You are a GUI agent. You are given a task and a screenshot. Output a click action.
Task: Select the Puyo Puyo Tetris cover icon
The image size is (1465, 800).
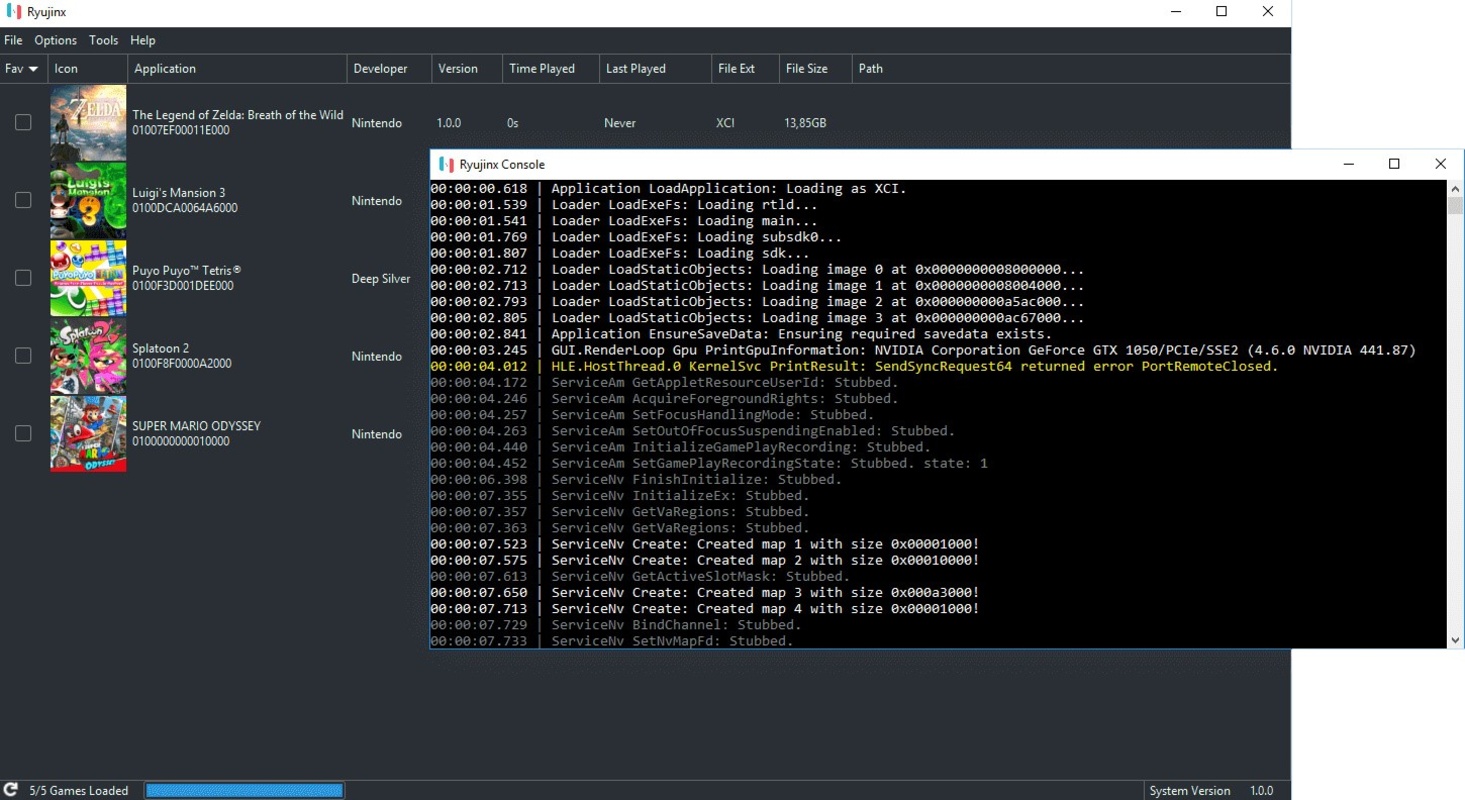[x=88, y=278]
